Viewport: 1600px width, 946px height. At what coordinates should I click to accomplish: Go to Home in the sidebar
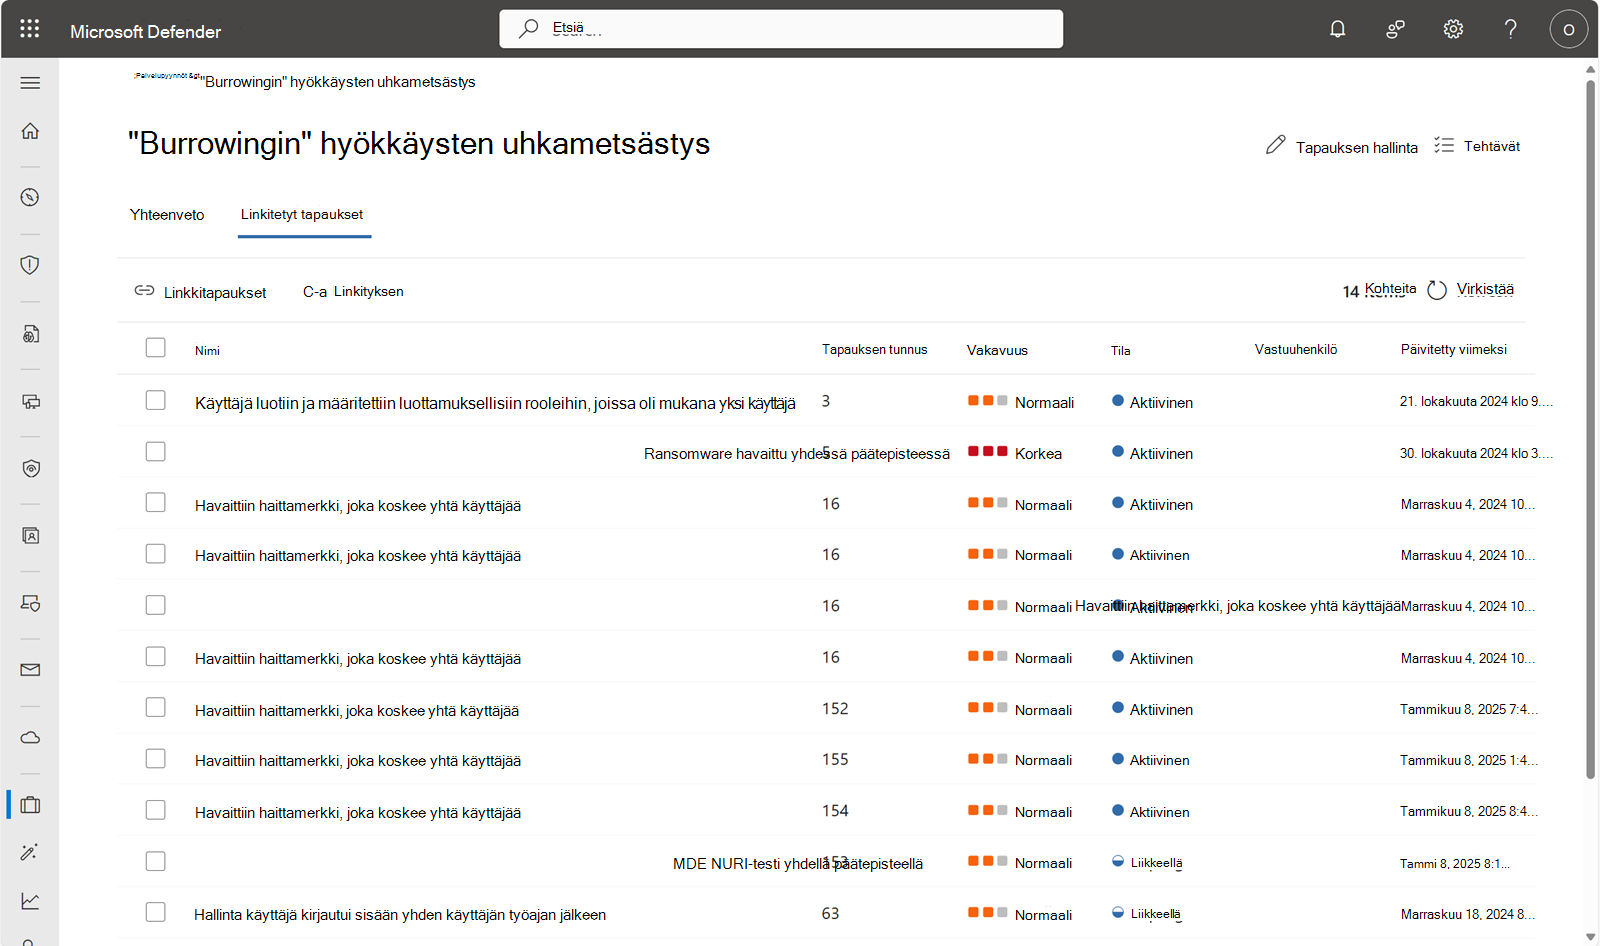[30, 131]
